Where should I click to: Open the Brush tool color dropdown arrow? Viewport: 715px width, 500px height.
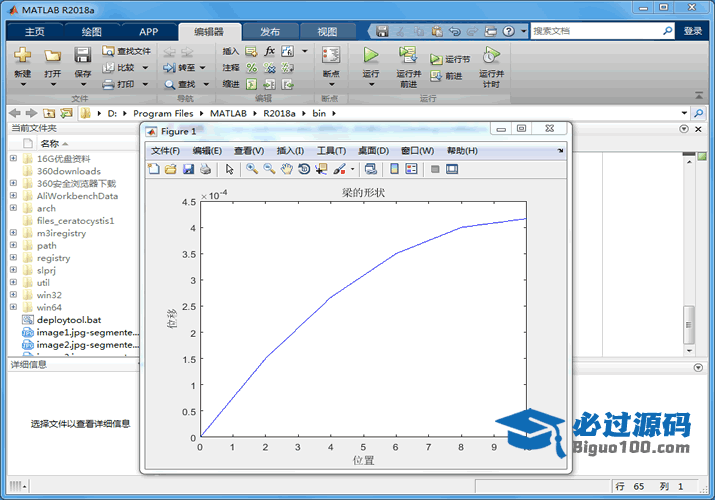click(x=352, y=169)
